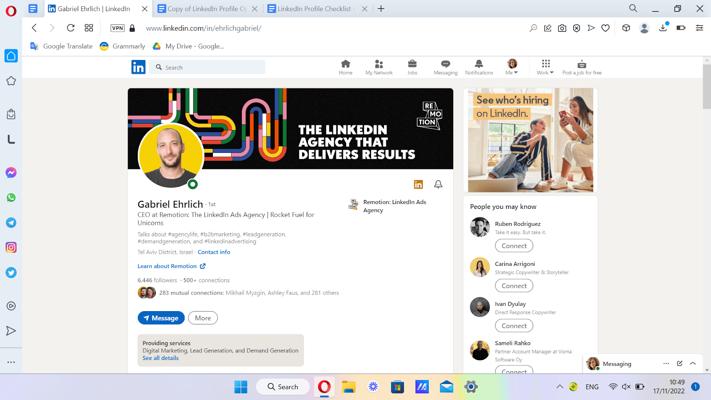
Task: Open LinkedIn Home from navigation bar
Action: pos(345,67)
